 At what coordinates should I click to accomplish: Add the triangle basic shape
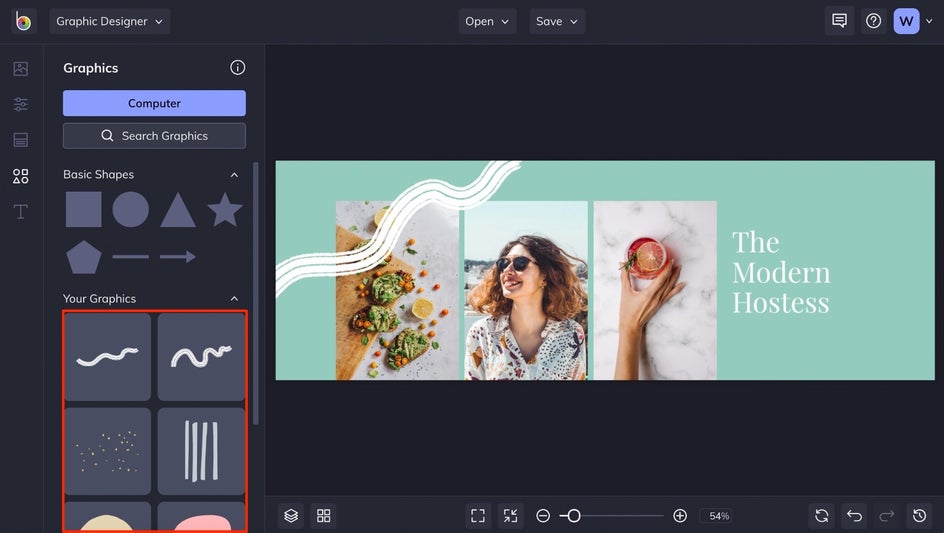pyautogui.click(x=178, y=210)
